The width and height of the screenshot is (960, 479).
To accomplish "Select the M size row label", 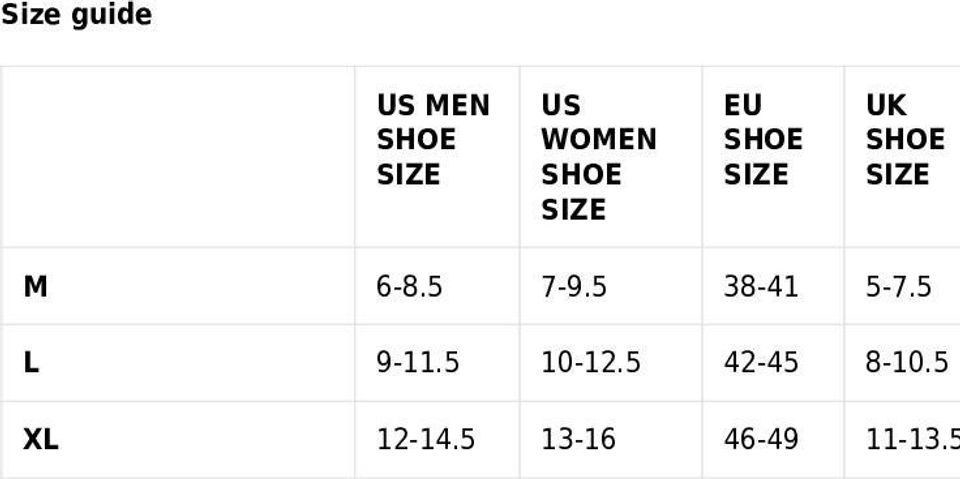I will 35,287.
